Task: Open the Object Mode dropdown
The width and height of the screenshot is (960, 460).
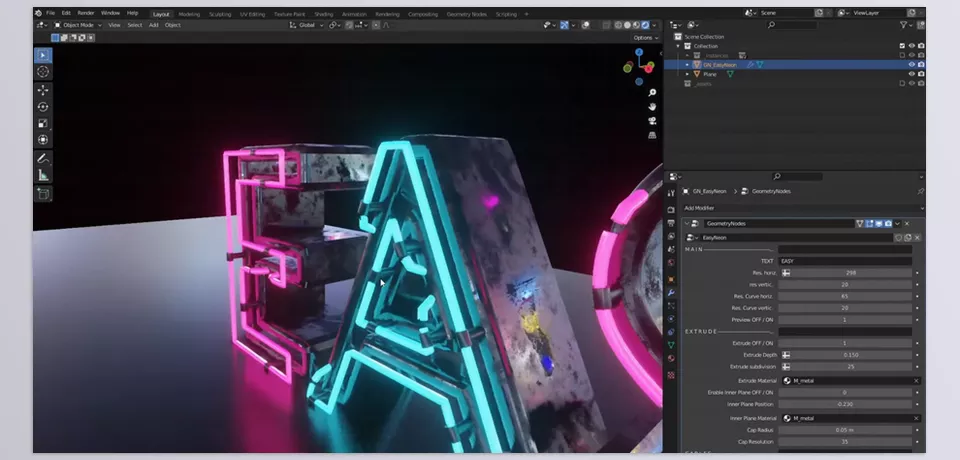Action: point(78,25)
